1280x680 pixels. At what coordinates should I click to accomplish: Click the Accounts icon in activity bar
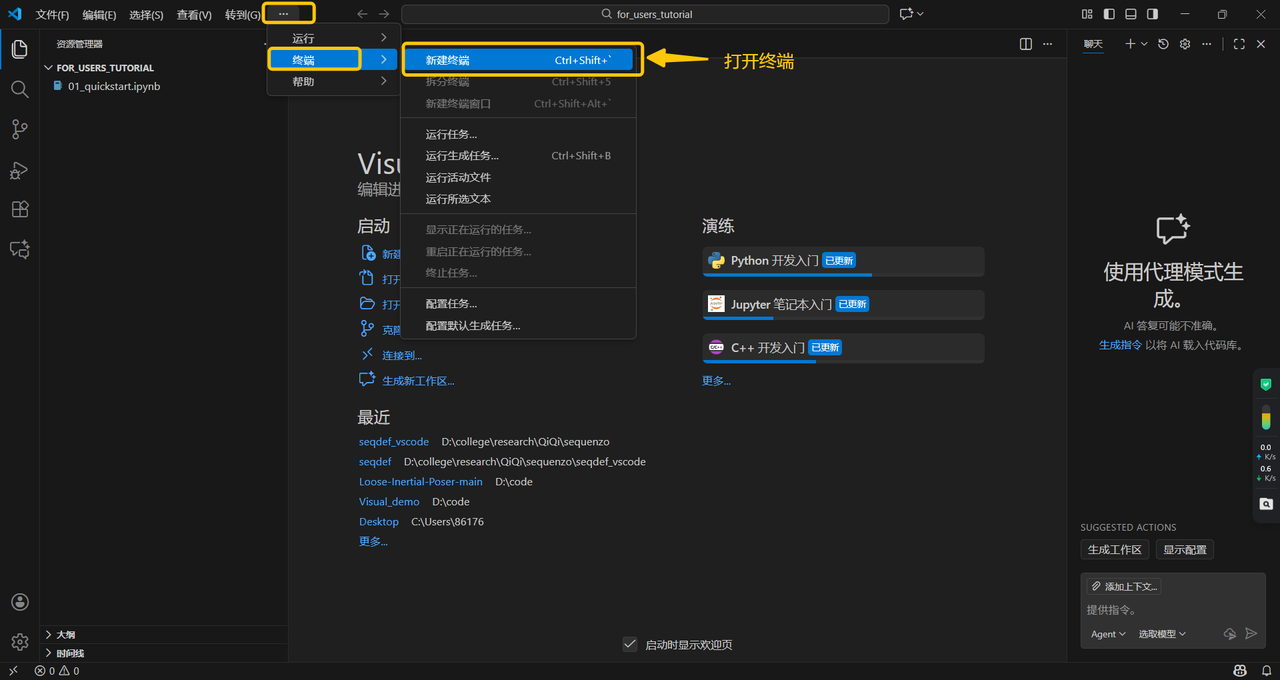[x=19, y=602]
